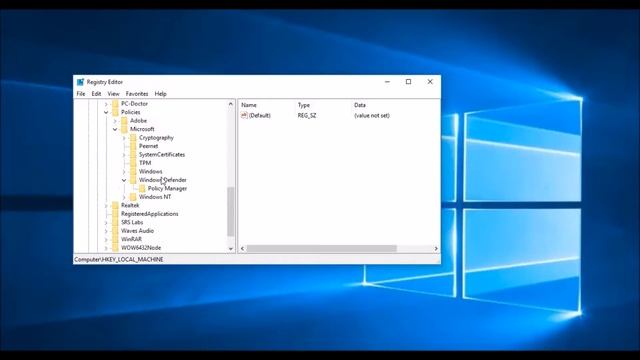Select the Cryptography folder icon

(x=133, y=138)
